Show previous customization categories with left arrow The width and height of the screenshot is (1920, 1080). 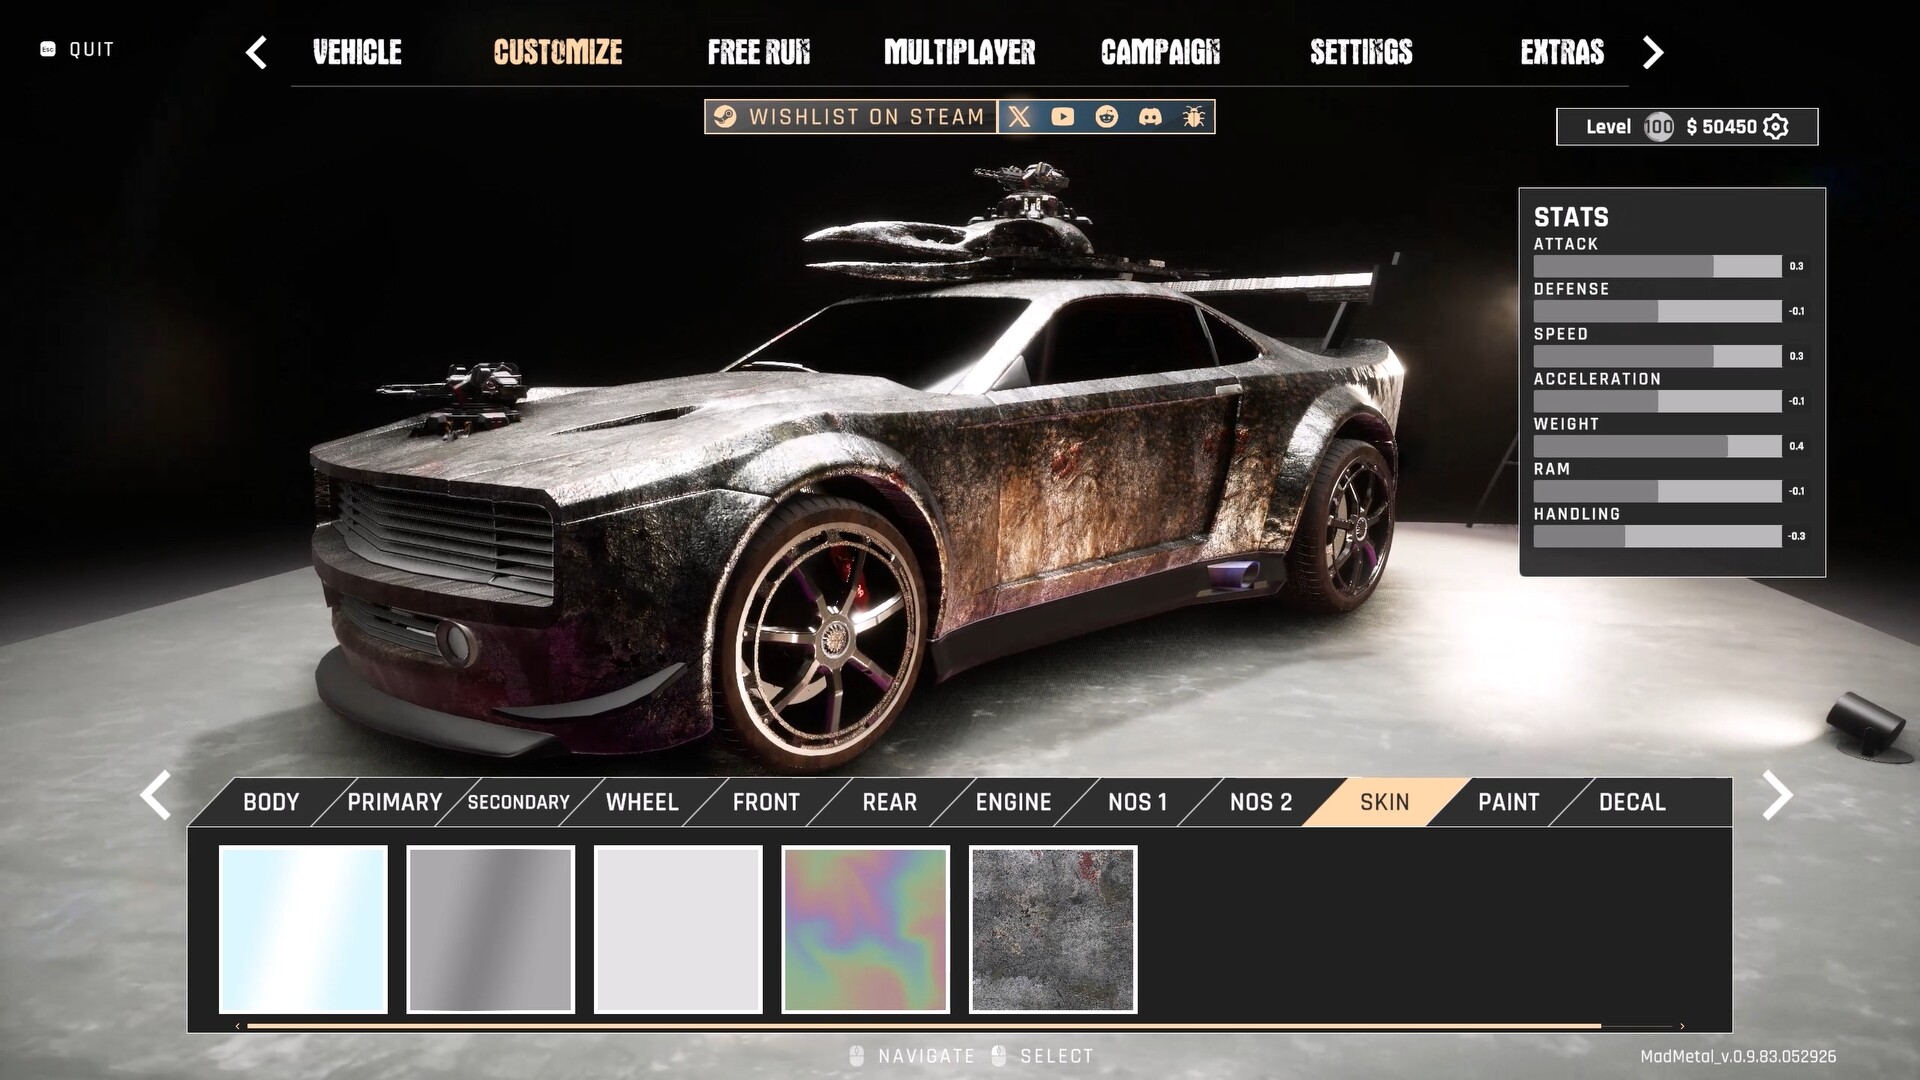pos(156,796)
